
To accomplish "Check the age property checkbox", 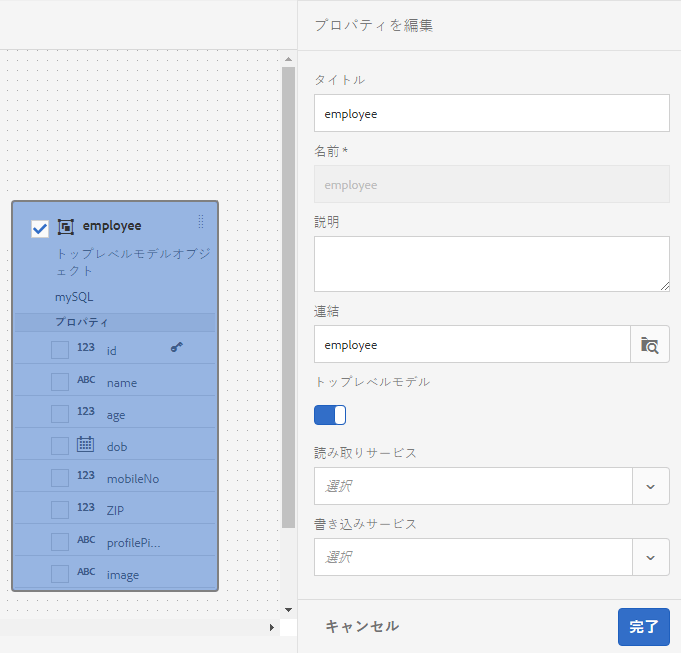I will pyautogui.click(x=60, y=414).
